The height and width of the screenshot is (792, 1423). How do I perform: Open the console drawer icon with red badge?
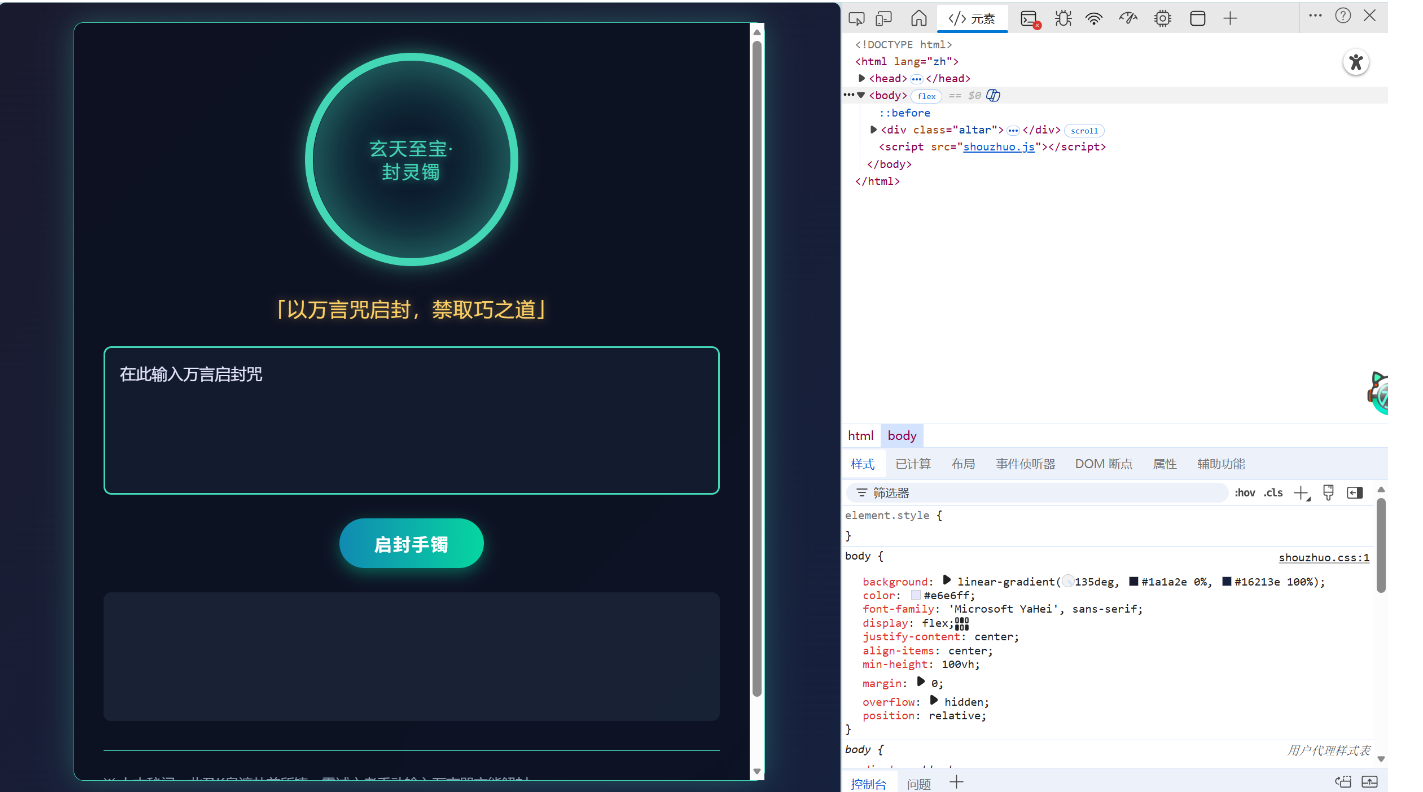point(1028,17)
